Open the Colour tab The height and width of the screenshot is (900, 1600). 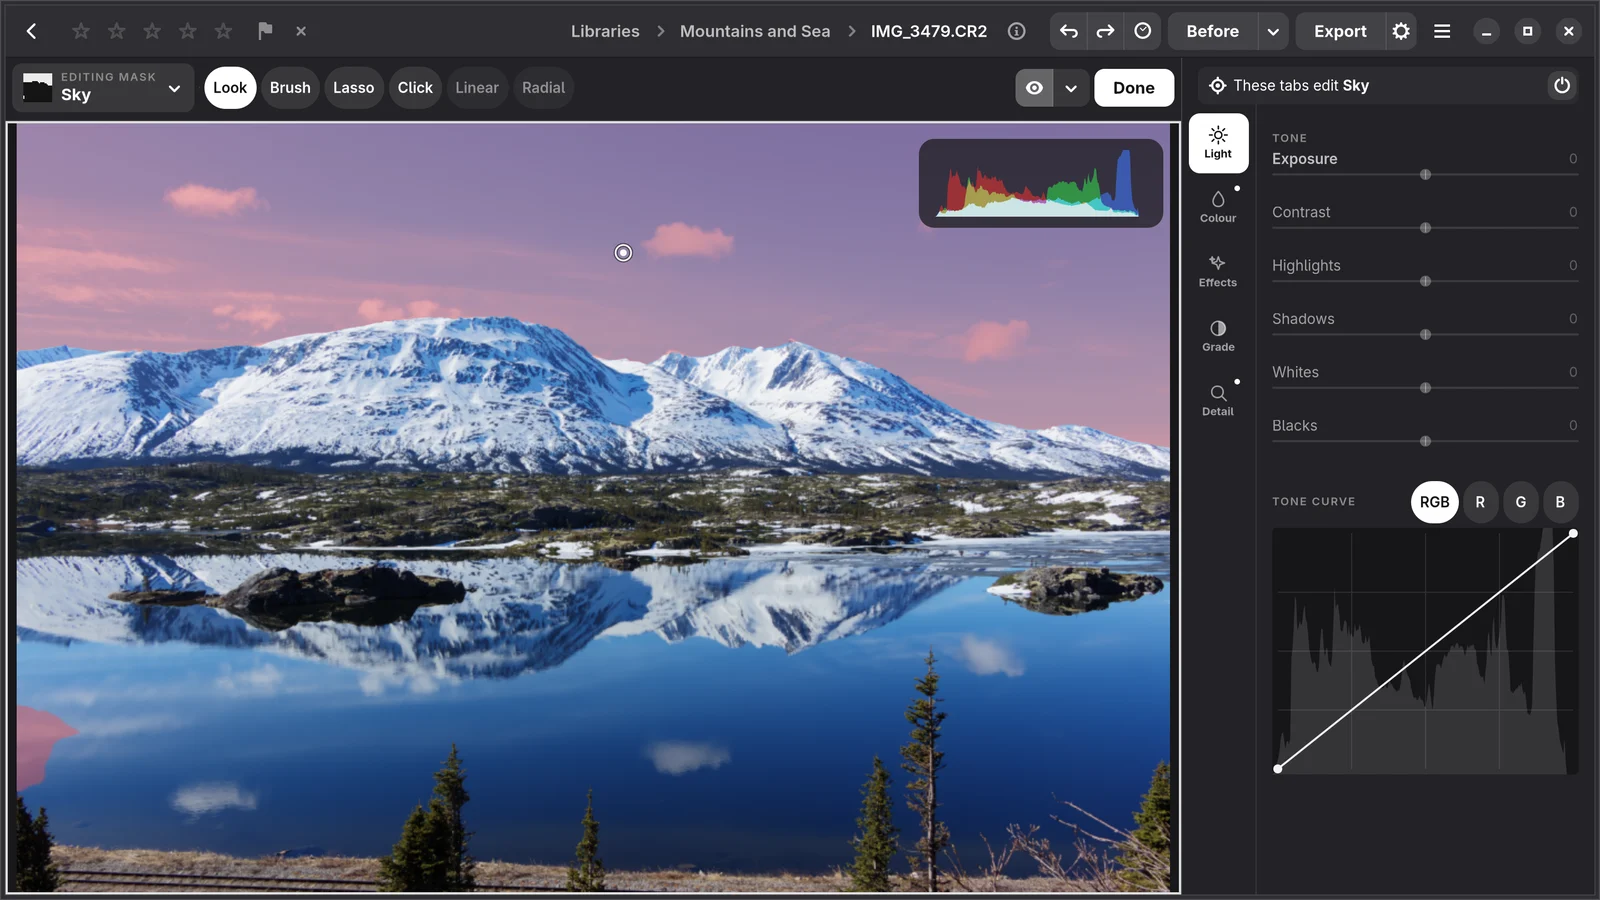pyautogui.click(x=1218, y=207)
